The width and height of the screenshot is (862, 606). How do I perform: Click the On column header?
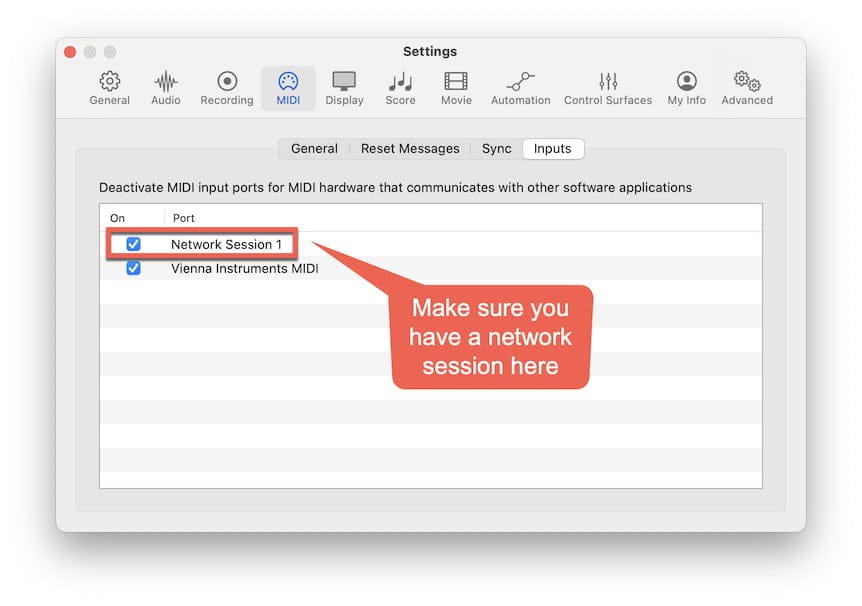click(118, 218)
